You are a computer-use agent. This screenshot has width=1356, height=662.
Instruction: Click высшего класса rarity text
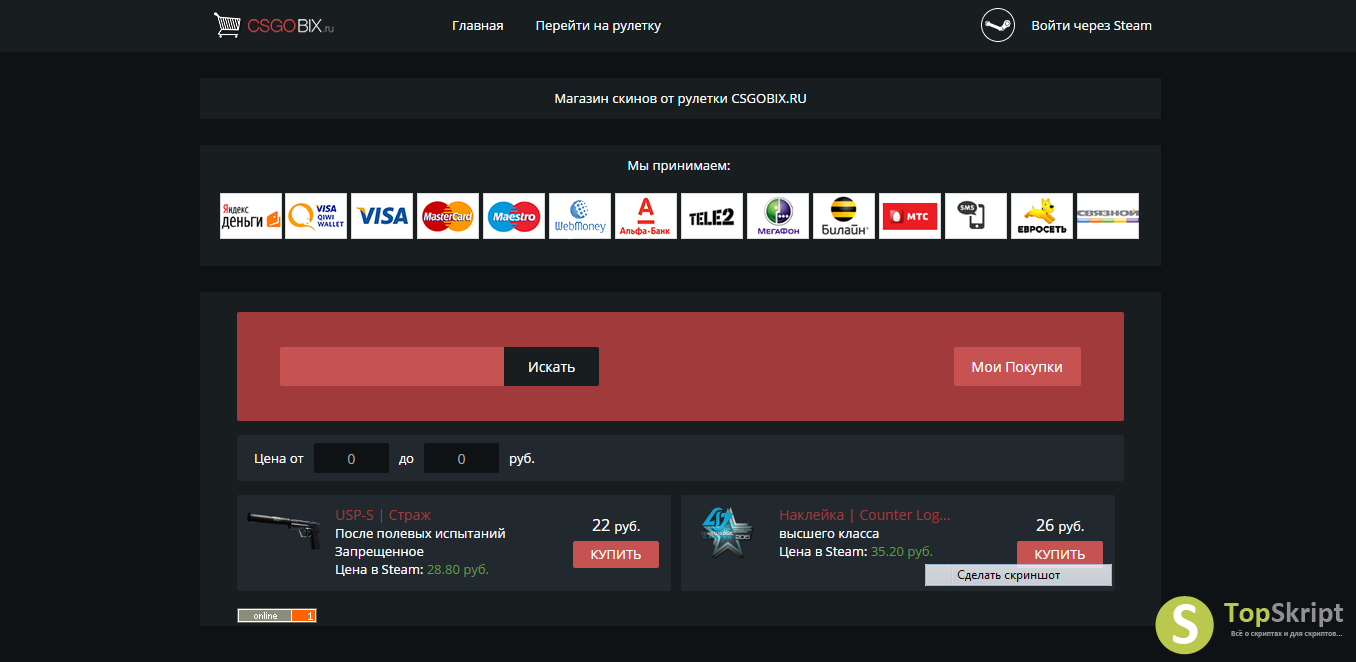(x=829, y=533)
